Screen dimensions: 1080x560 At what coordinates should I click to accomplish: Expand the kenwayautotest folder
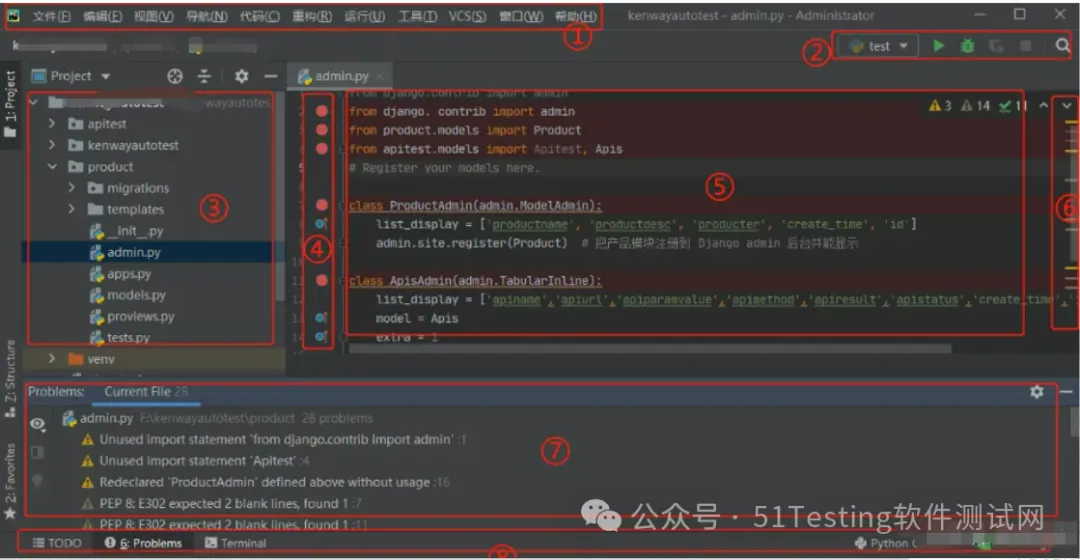click(x=52, y=145)
